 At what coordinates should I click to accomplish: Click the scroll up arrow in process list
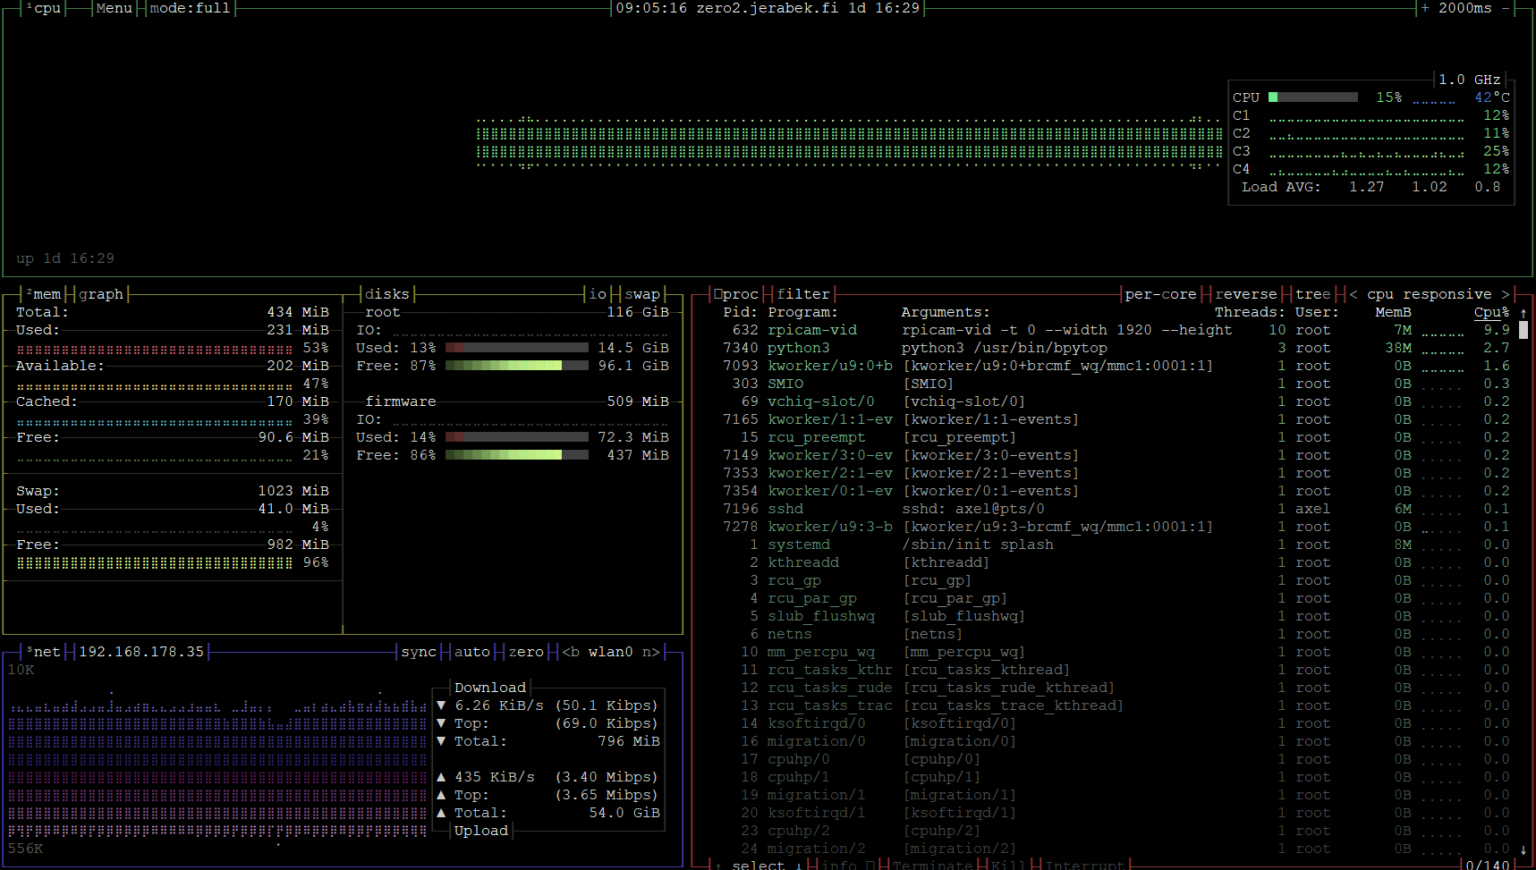(1523, 313)
